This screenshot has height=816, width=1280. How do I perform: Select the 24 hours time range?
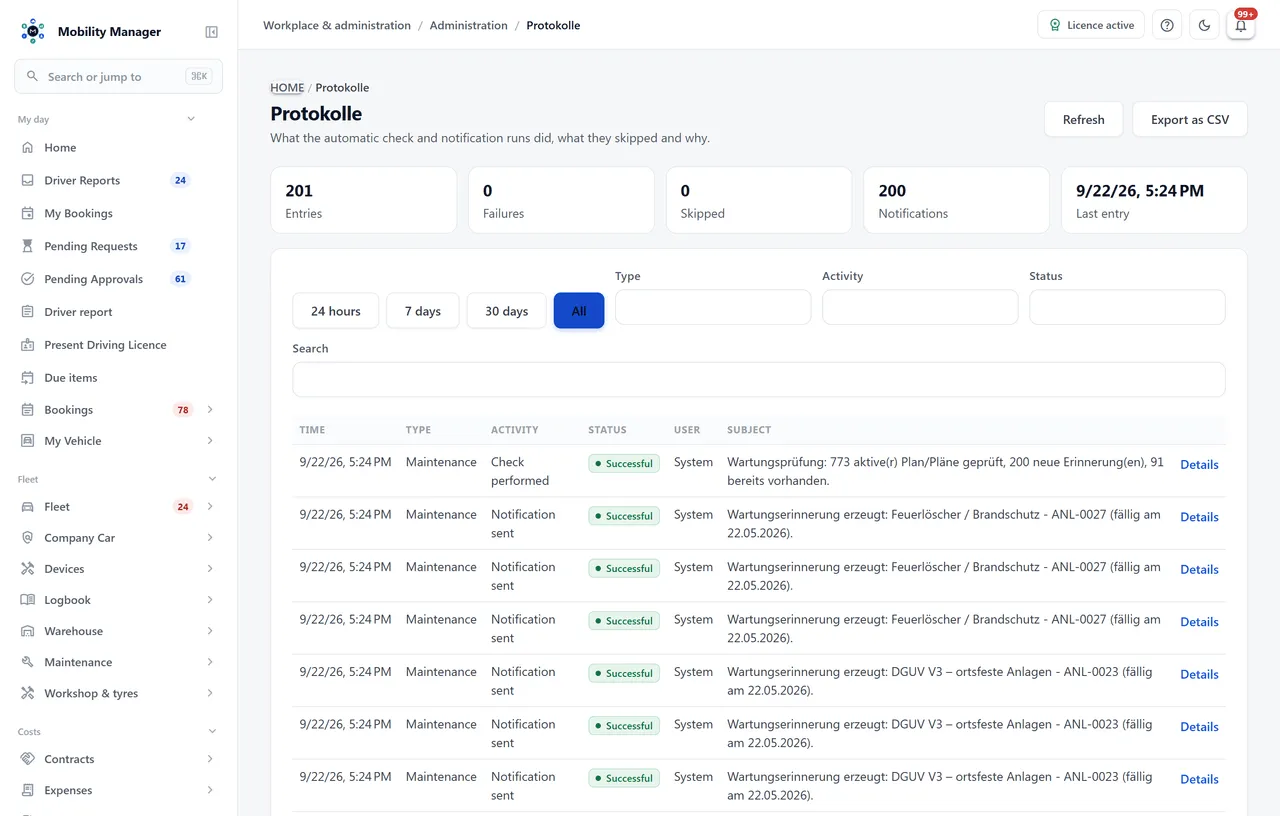336,311
